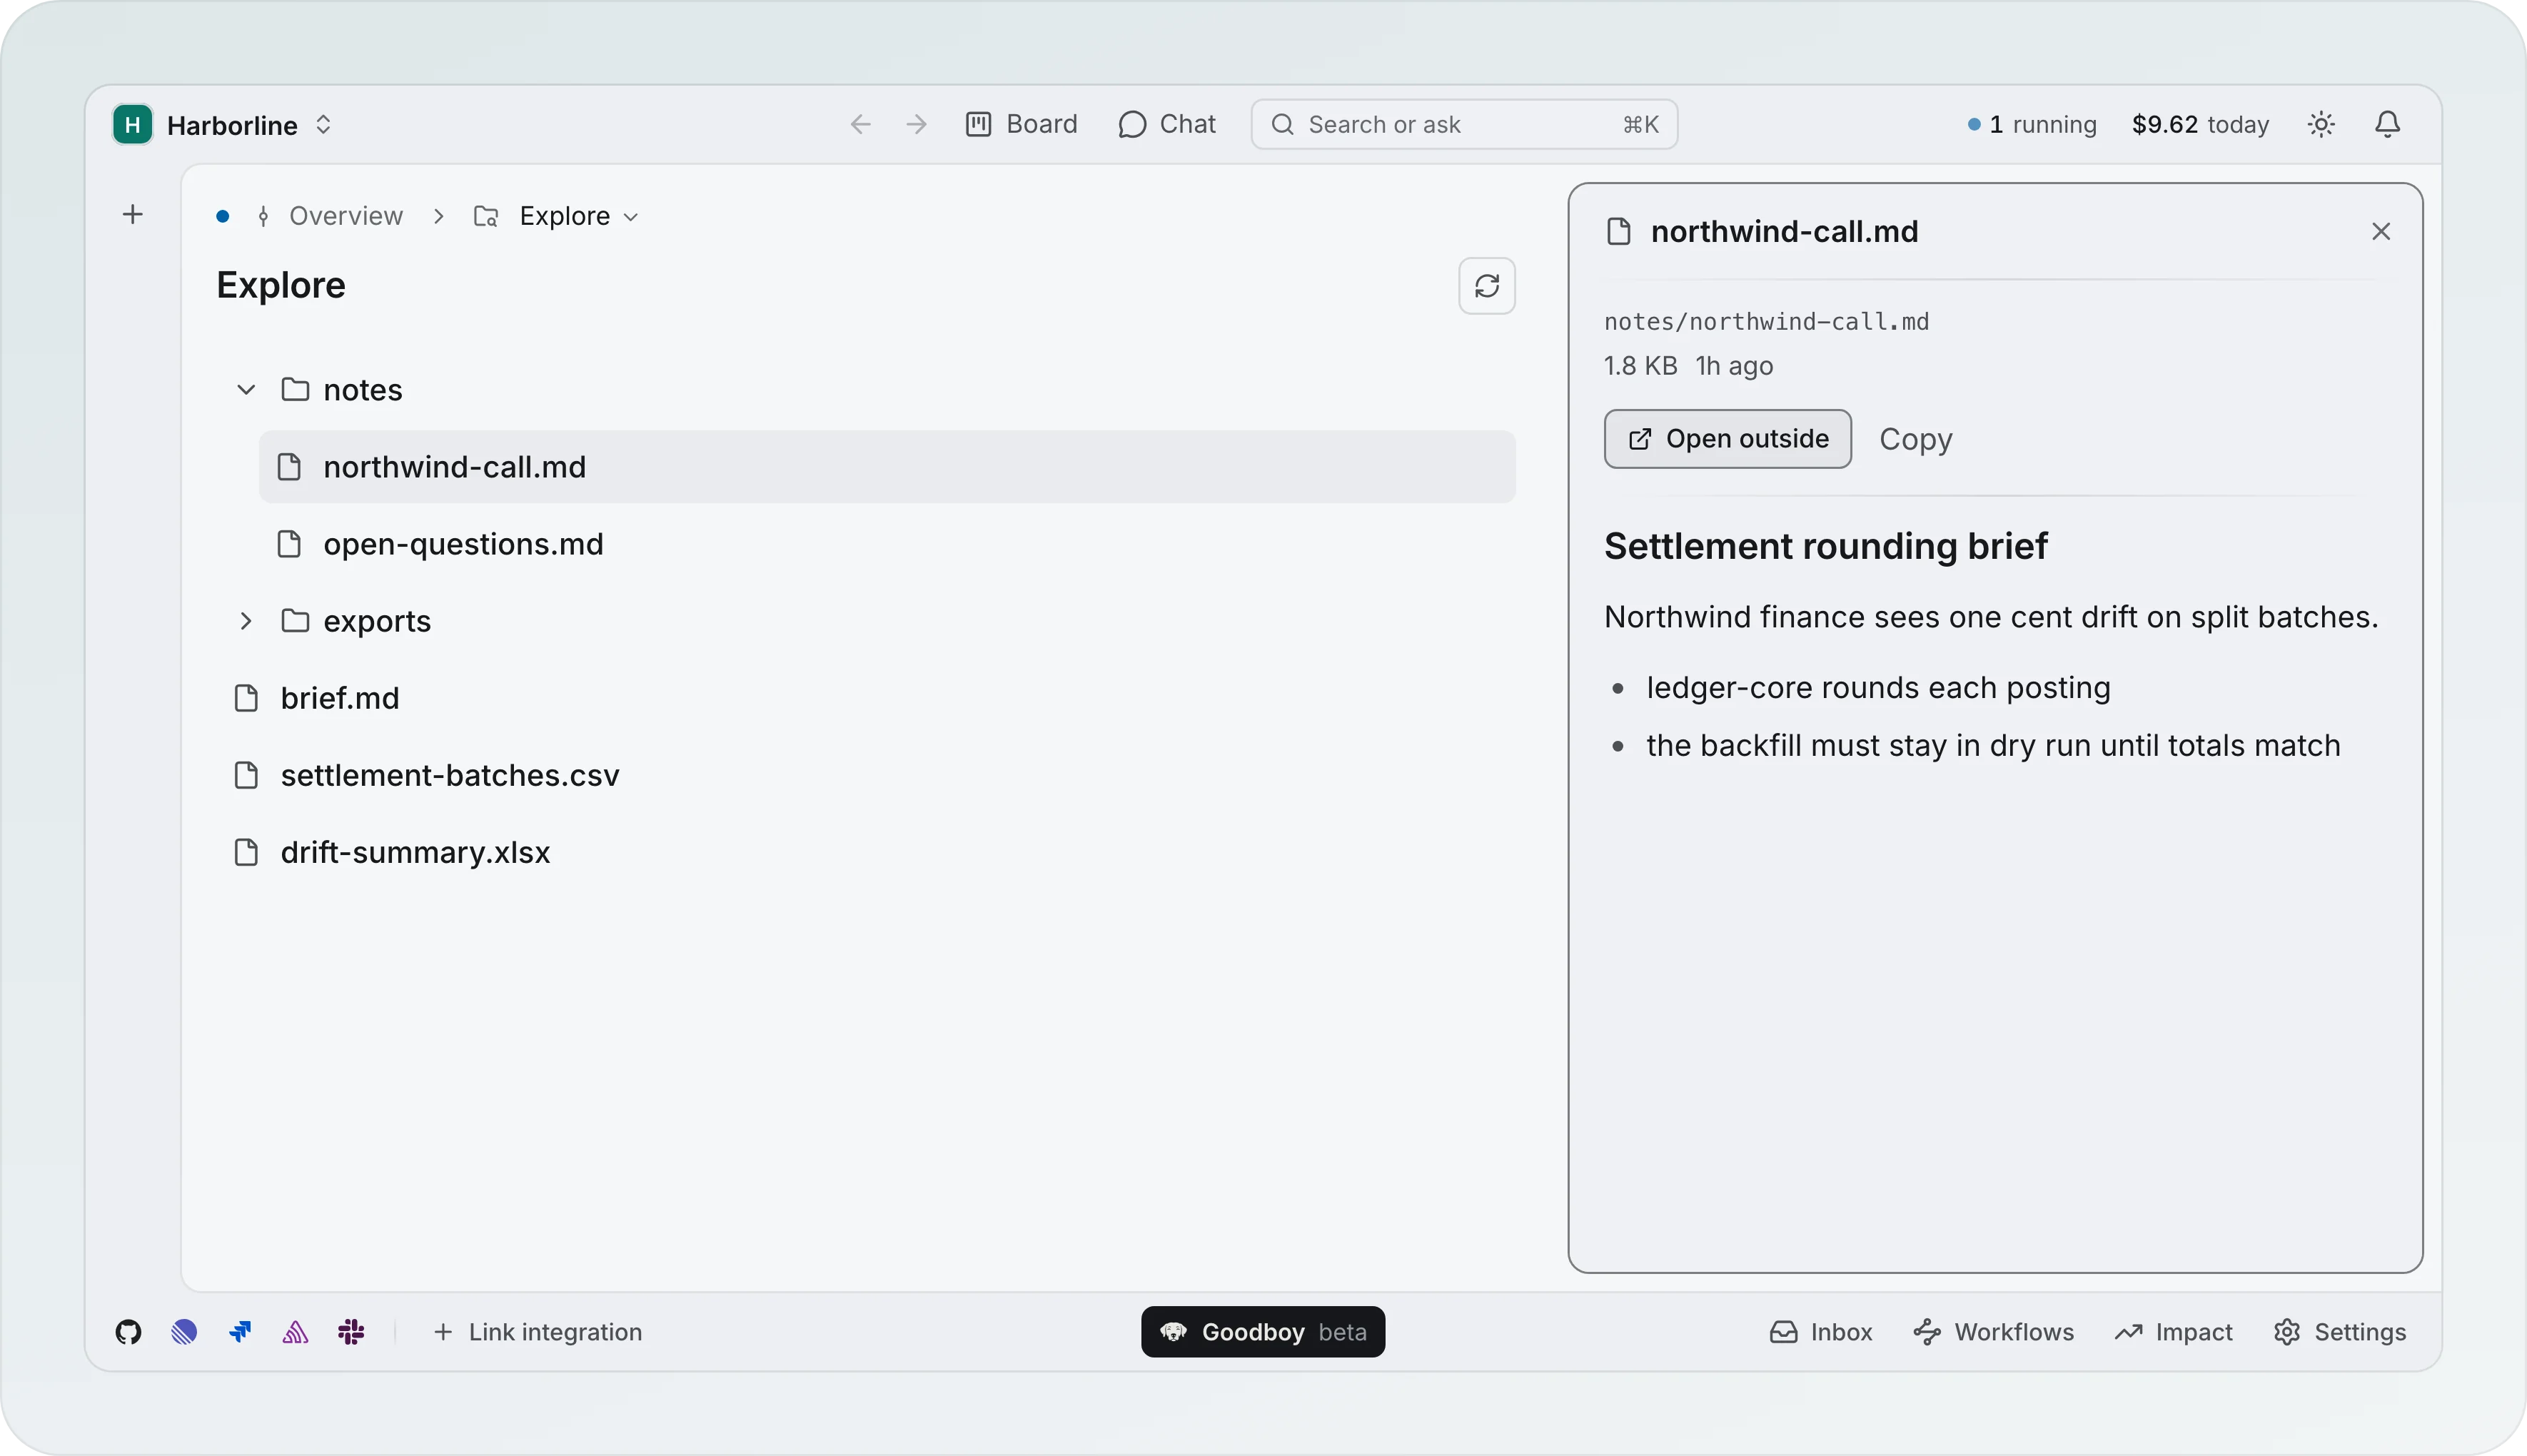Image resolution: width=2527 pixels, height=1456 pixels.
Task: Open the GitHub integration icon
Action: 128,1332
